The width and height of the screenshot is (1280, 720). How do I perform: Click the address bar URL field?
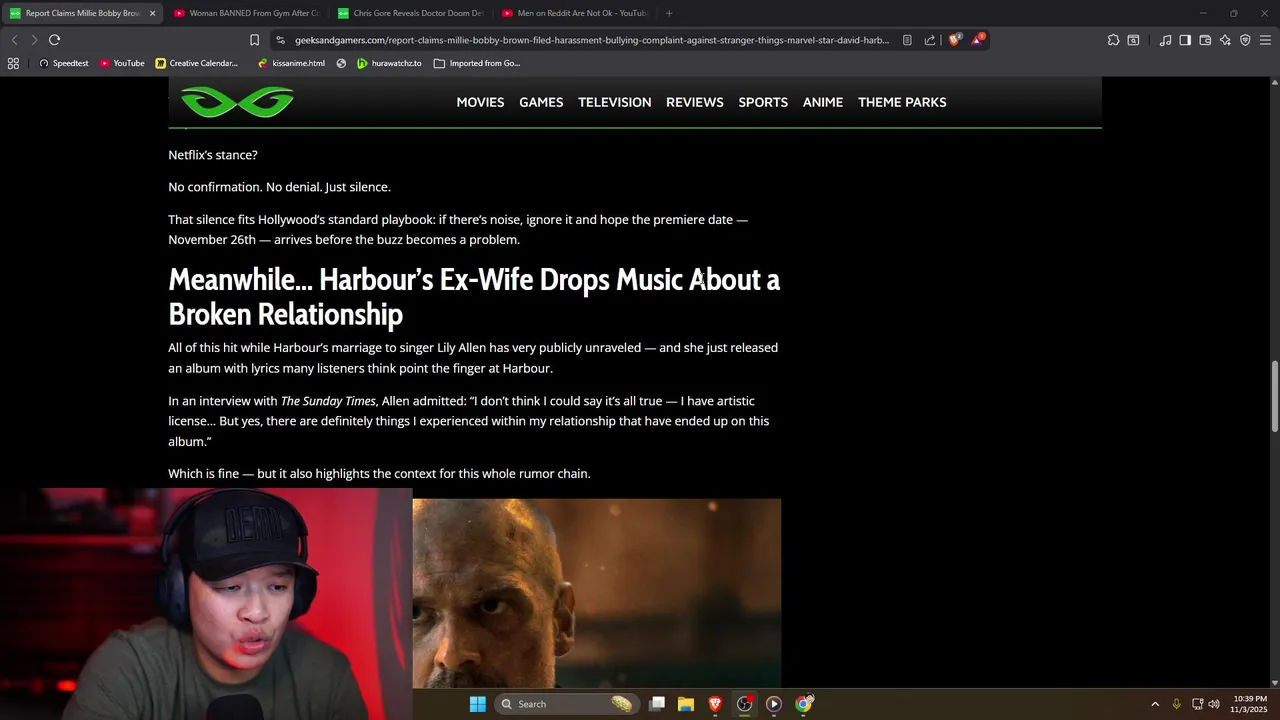tap(591, 40)
